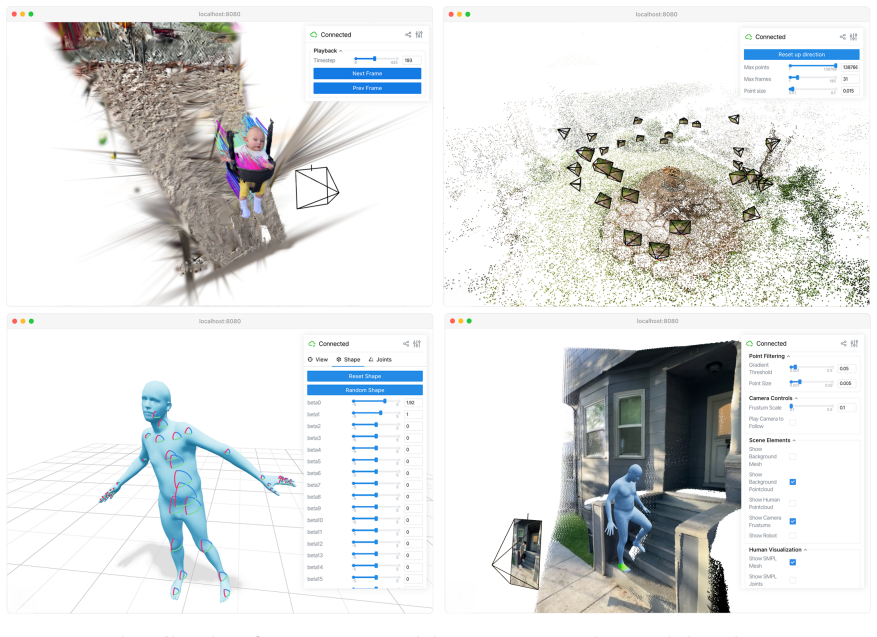The height and width of the screenshot is (637, 877).
Task: Click the beta10 value field
Action: pyautogui.click(x=413, y=520)
